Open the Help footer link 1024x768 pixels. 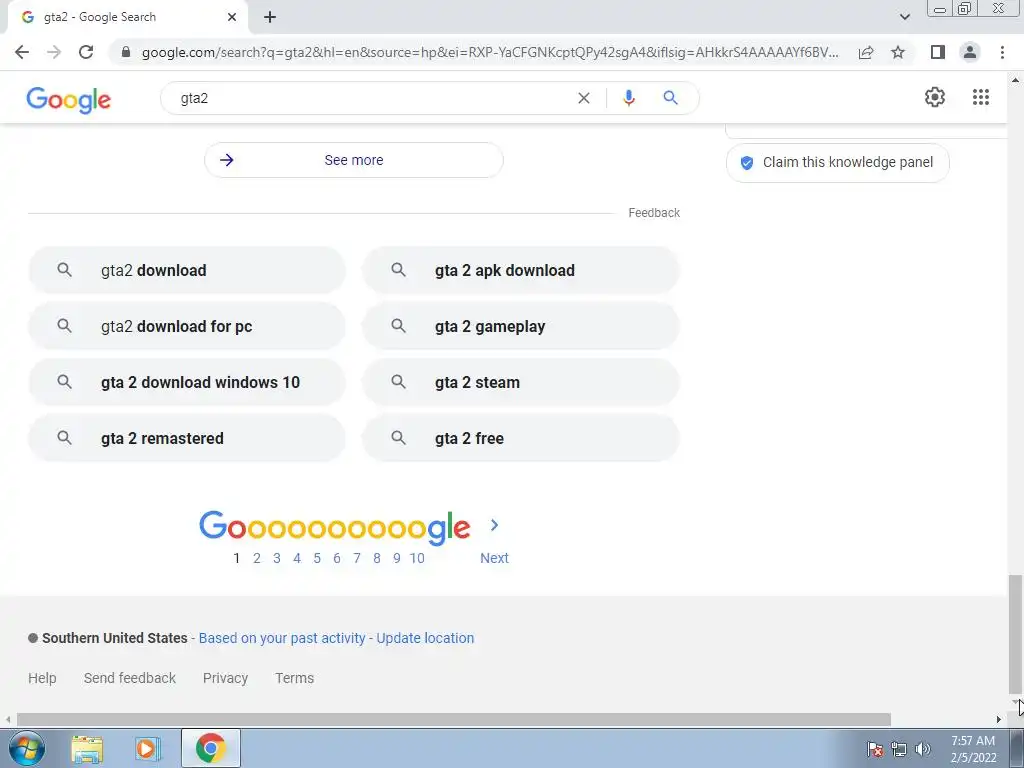(42, 679)
